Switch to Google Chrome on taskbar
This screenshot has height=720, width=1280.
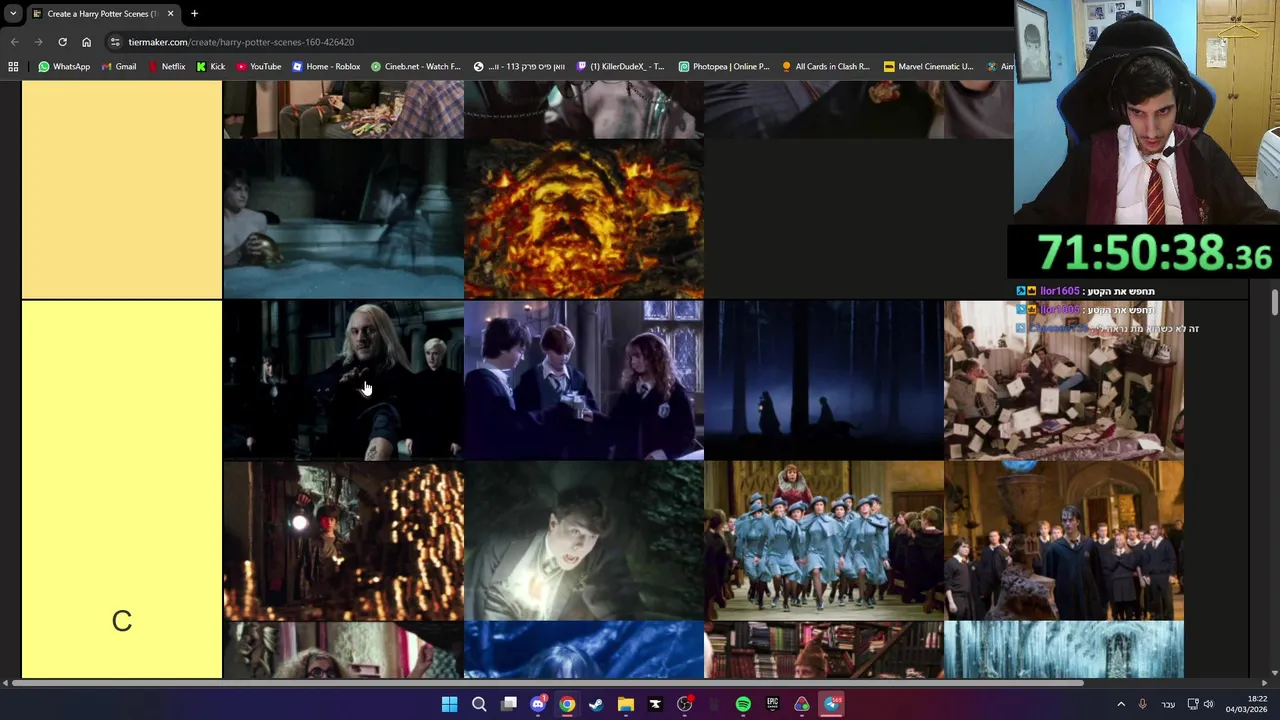(x=567, y=705)
